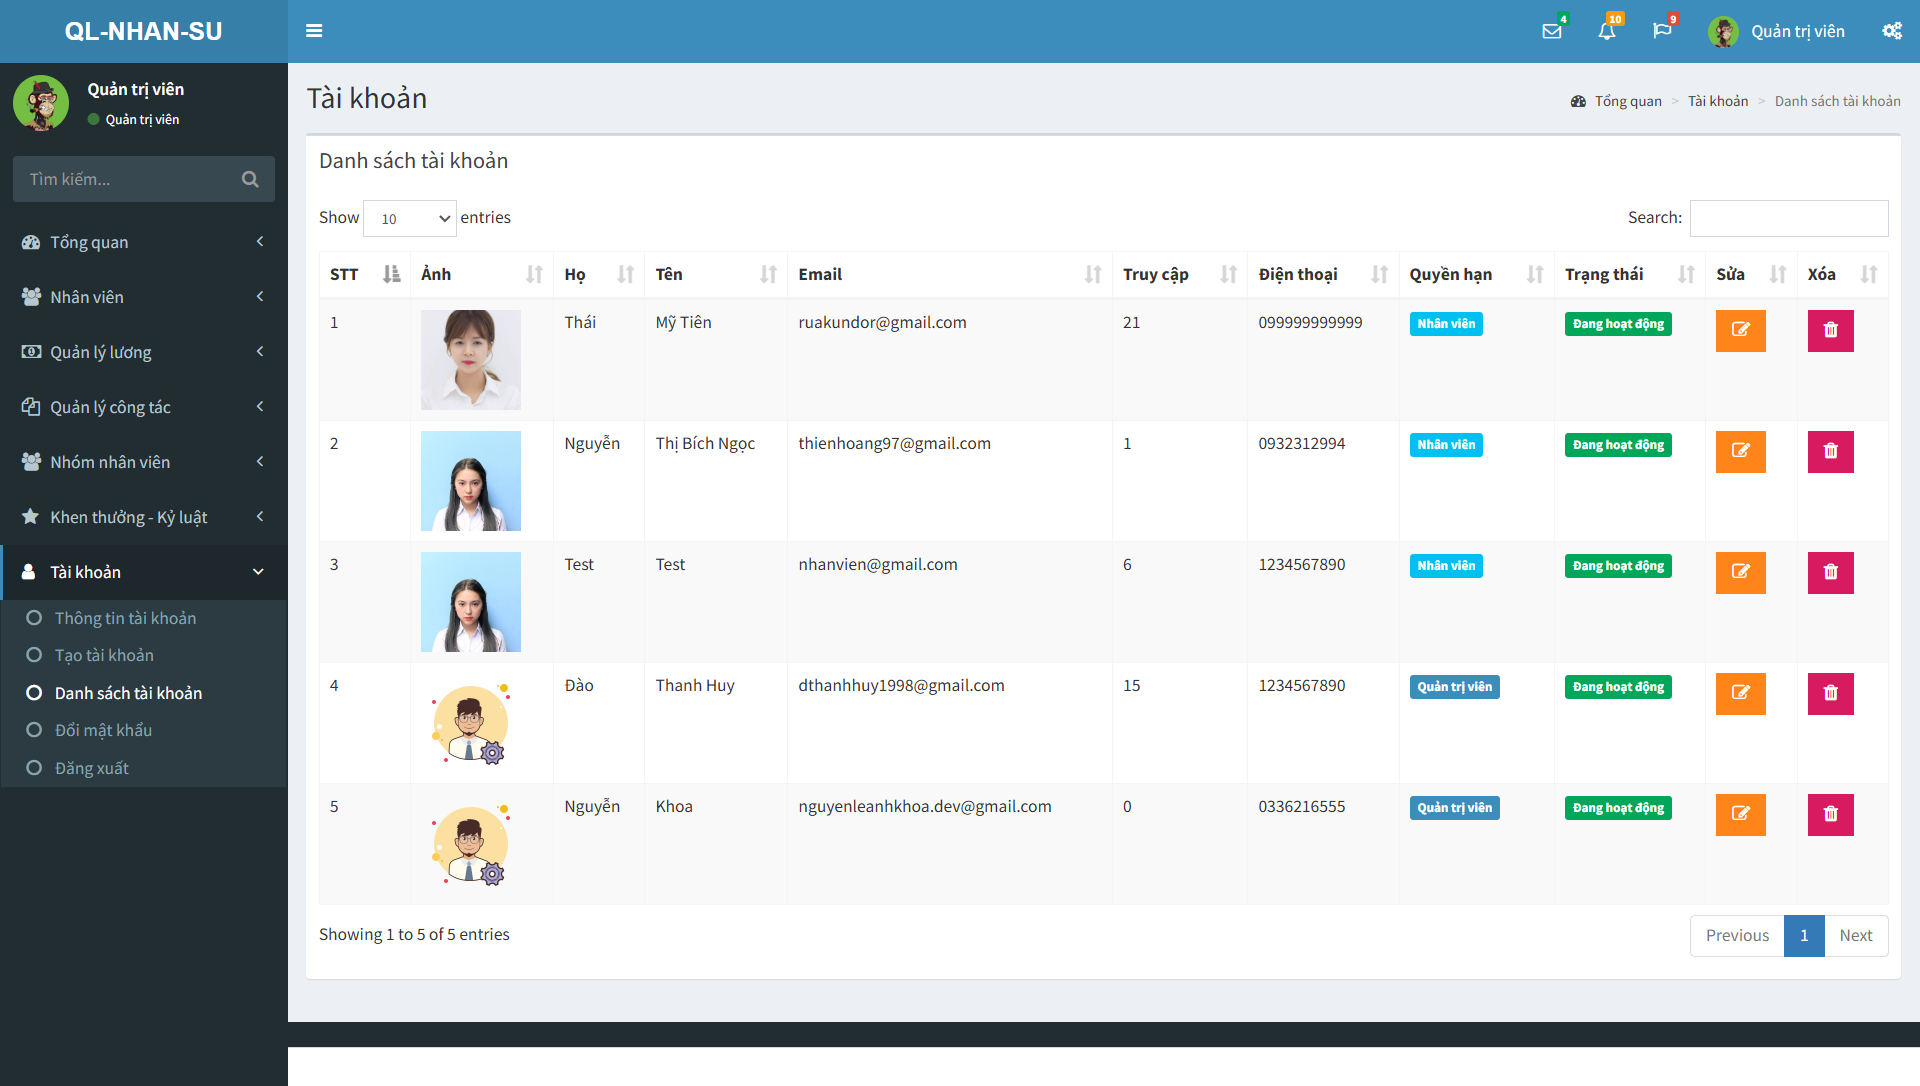Image resolution: width=1920 pixels, height=1086 pixels.
Task: Click the settings gear icon top right
Action: pyautogui.click(x=1891, y=30)
